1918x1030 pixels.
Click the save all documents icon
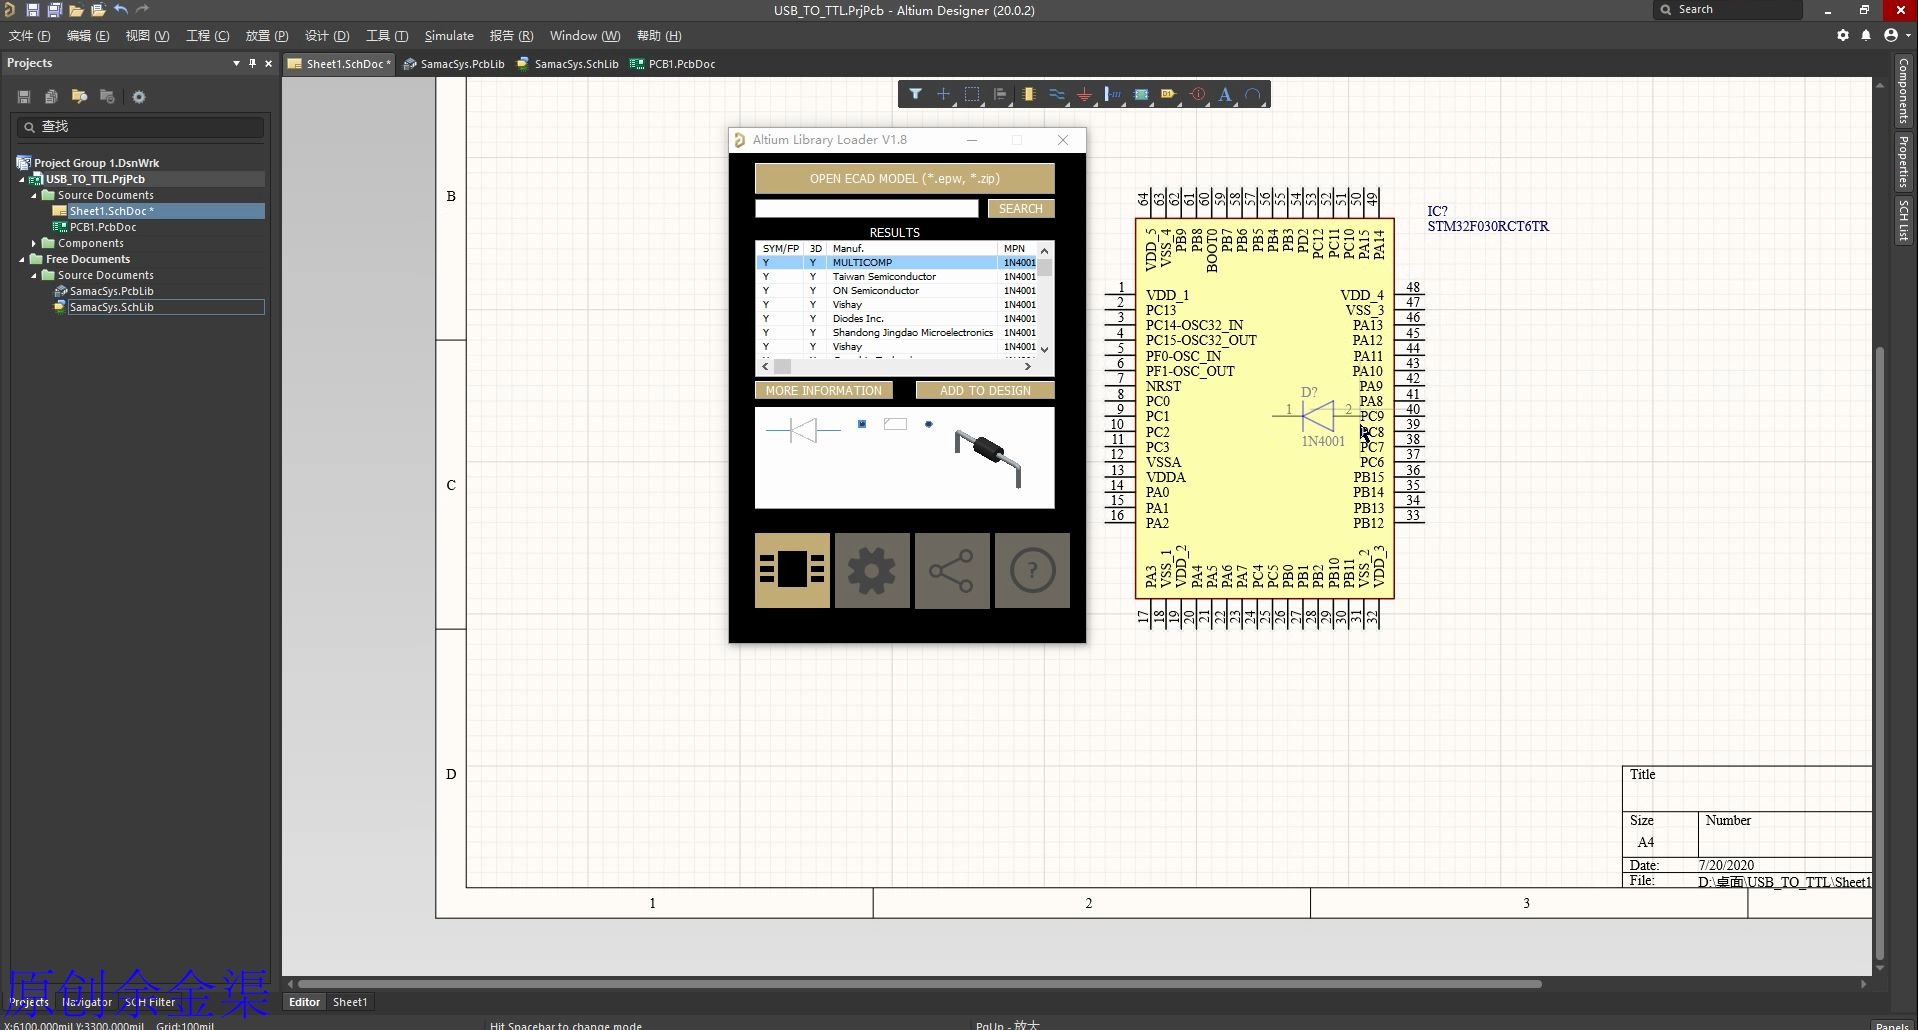[54, 10]
